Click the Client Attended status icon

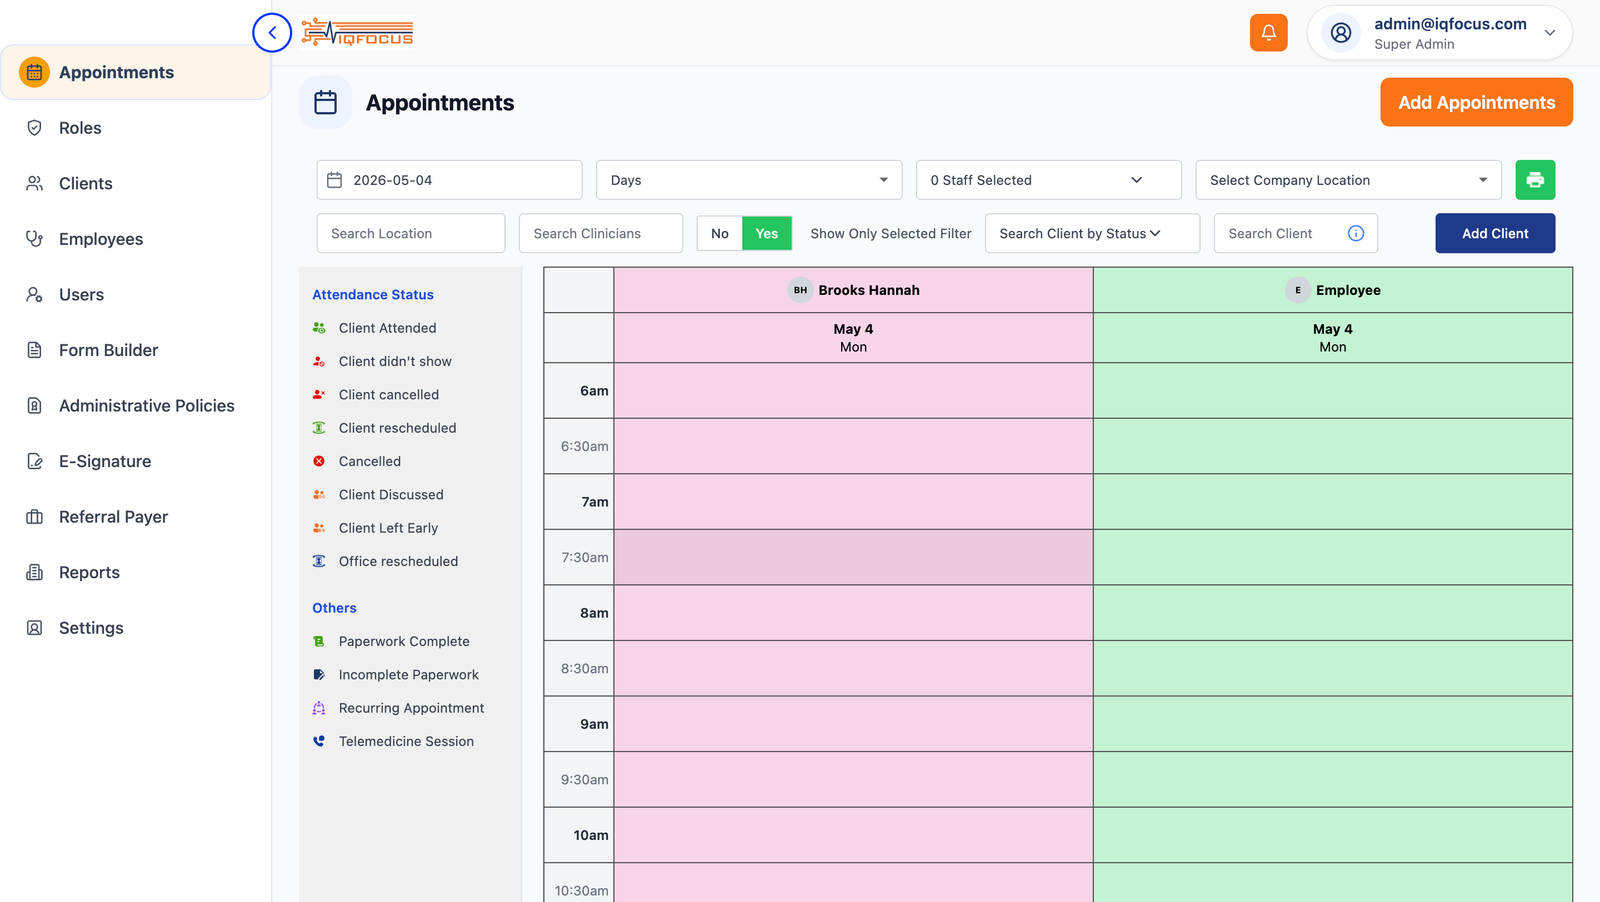pyautogui.click(x=319, y=328)
